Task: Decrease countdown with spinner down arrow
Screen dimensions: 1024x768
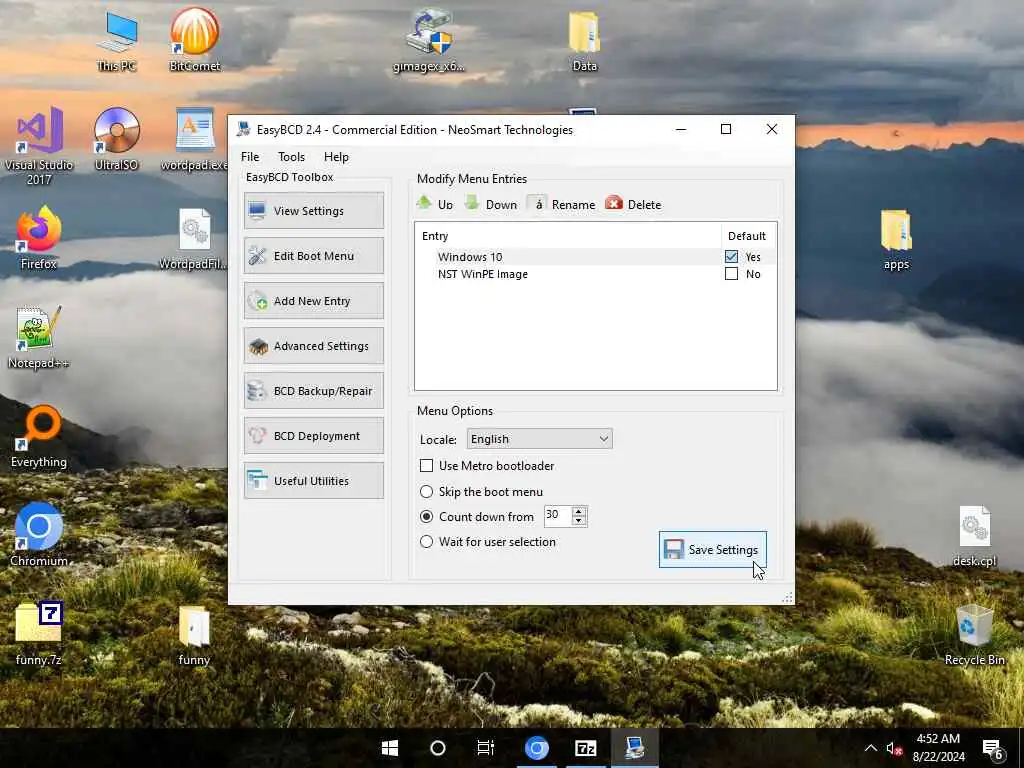Action: 579,521
